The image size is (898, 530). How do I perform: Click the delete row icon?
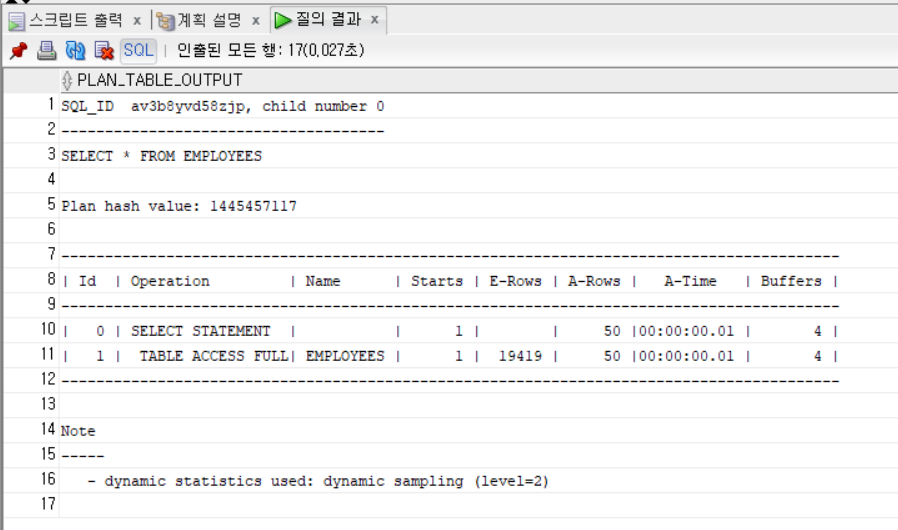pyautogui.click(x=104, y=50)
